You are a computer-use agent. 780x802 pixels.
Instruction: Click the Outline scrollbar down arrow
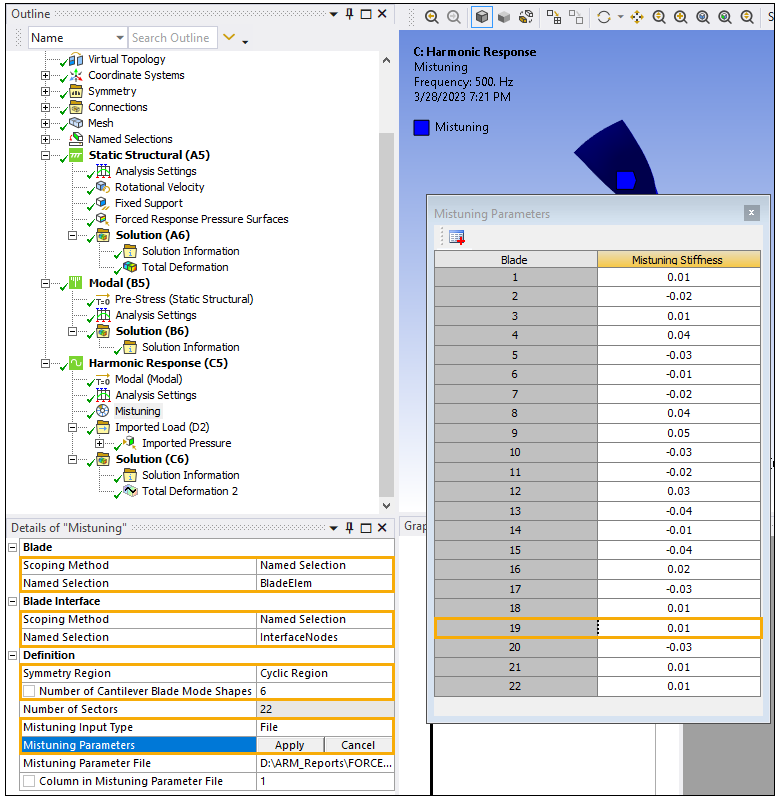386,505
